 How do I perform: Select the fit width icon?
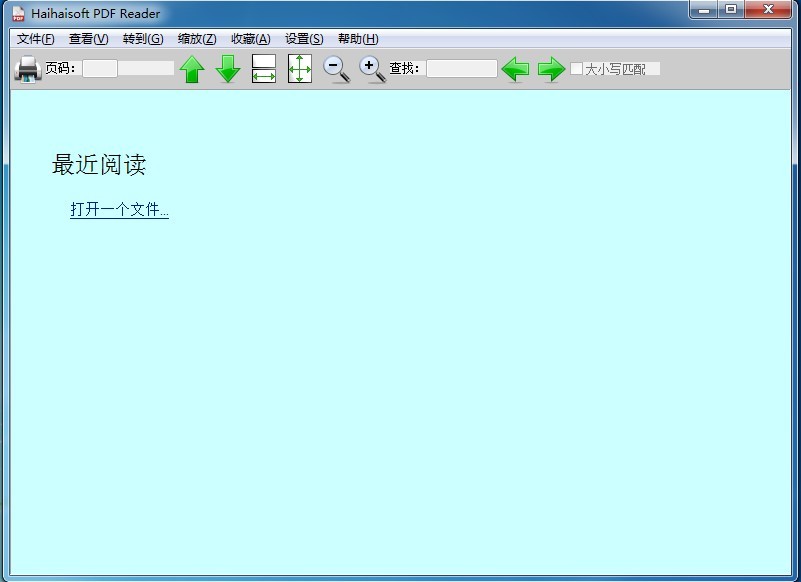(x=264, y=69)
